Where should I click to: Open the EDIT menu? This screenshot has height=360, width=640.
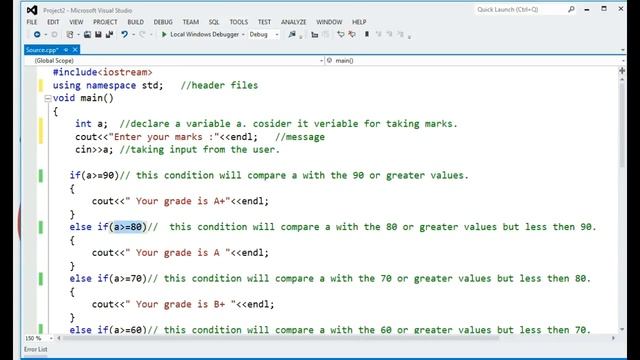click(53, 22)
